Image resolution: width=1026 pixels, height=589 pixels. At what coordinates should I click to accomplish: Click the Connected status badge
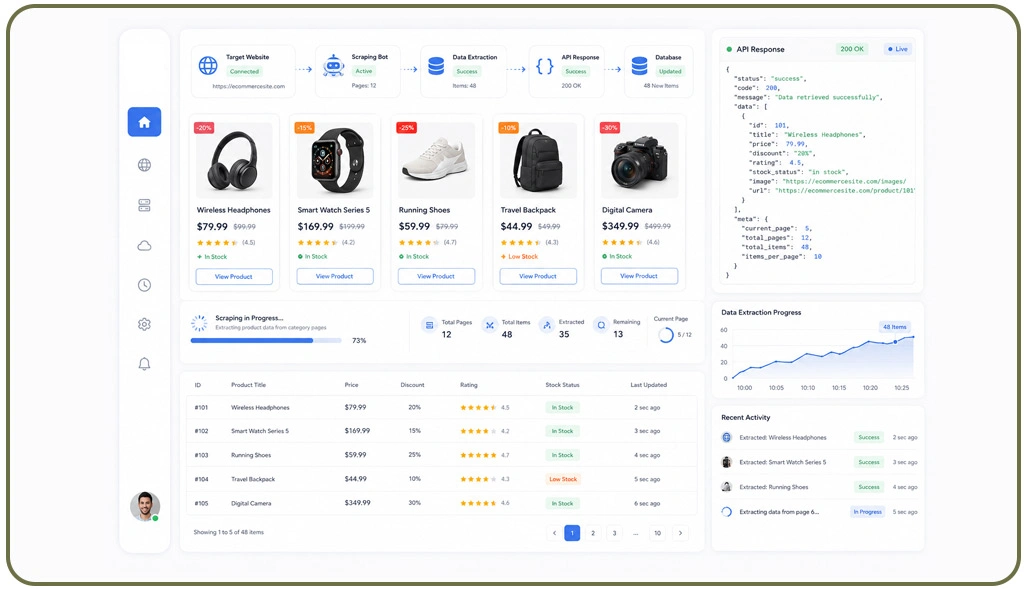pyautogui.click(x=245, y=71)
